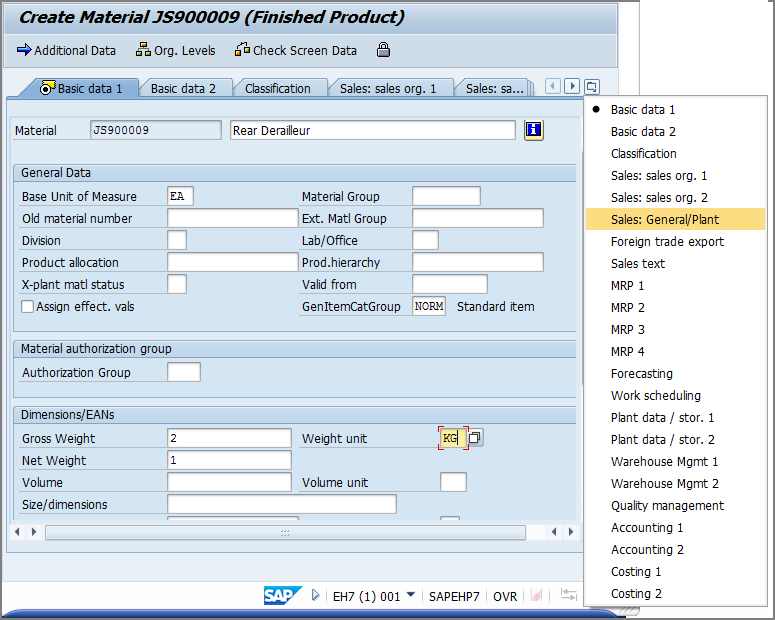Screen dimensions: 775x620
Task: Open Org. Levels from the toolbar
Action: click(x=175, y=50)
